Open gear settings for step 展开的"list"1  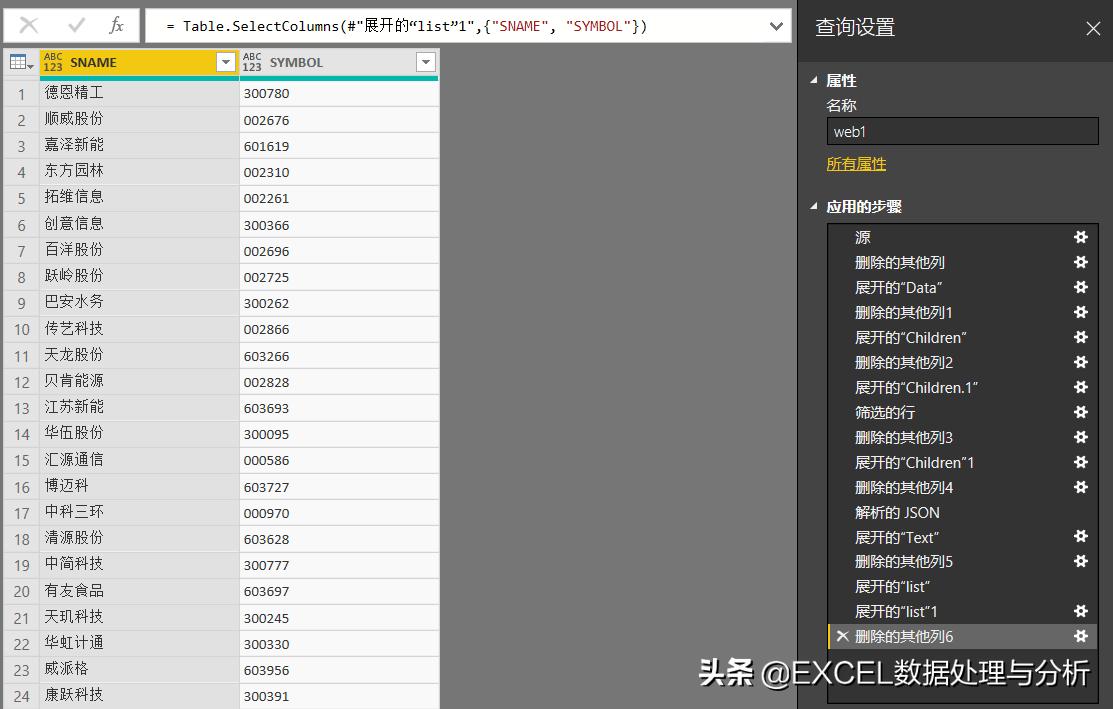1080,611
